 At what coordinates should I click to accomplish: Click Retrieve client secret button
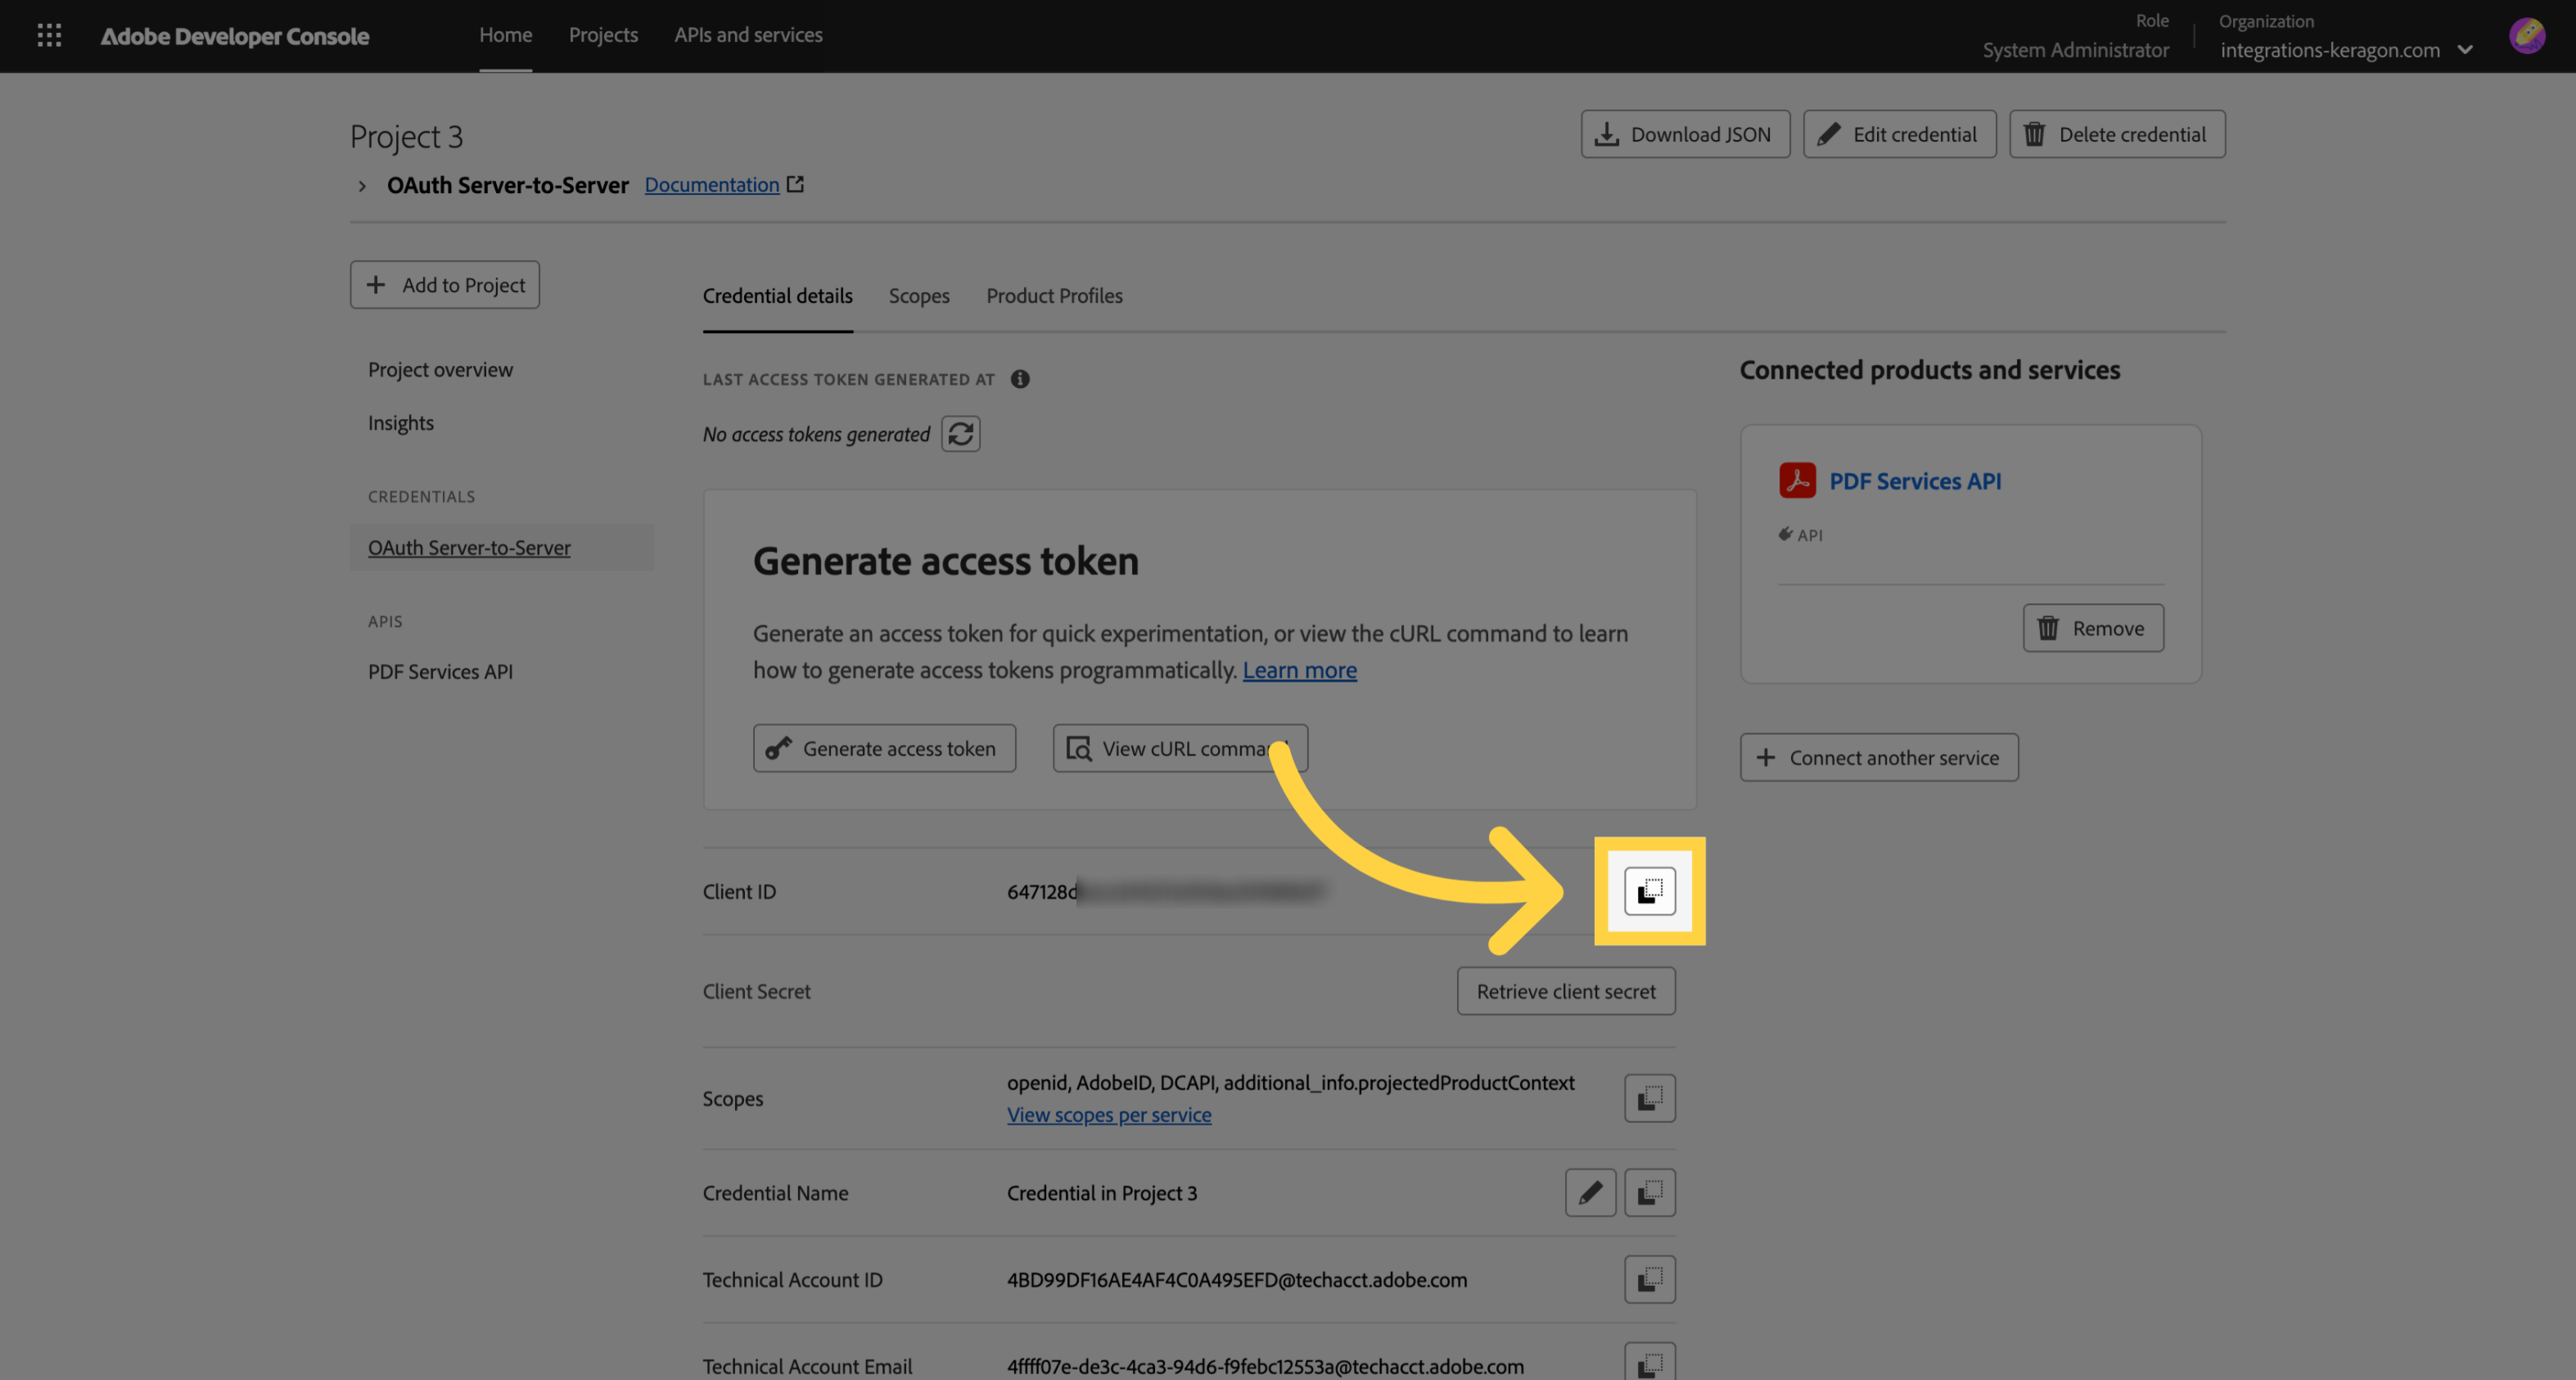1566,991
